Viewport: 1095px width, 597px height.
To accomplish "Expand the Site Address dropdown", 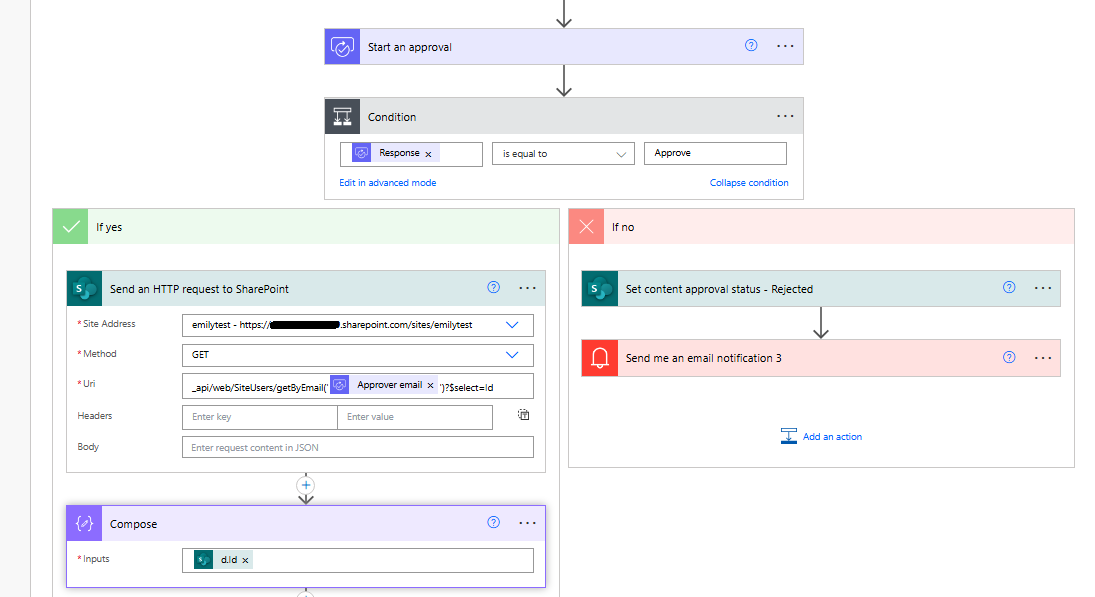I will (512, 325).
